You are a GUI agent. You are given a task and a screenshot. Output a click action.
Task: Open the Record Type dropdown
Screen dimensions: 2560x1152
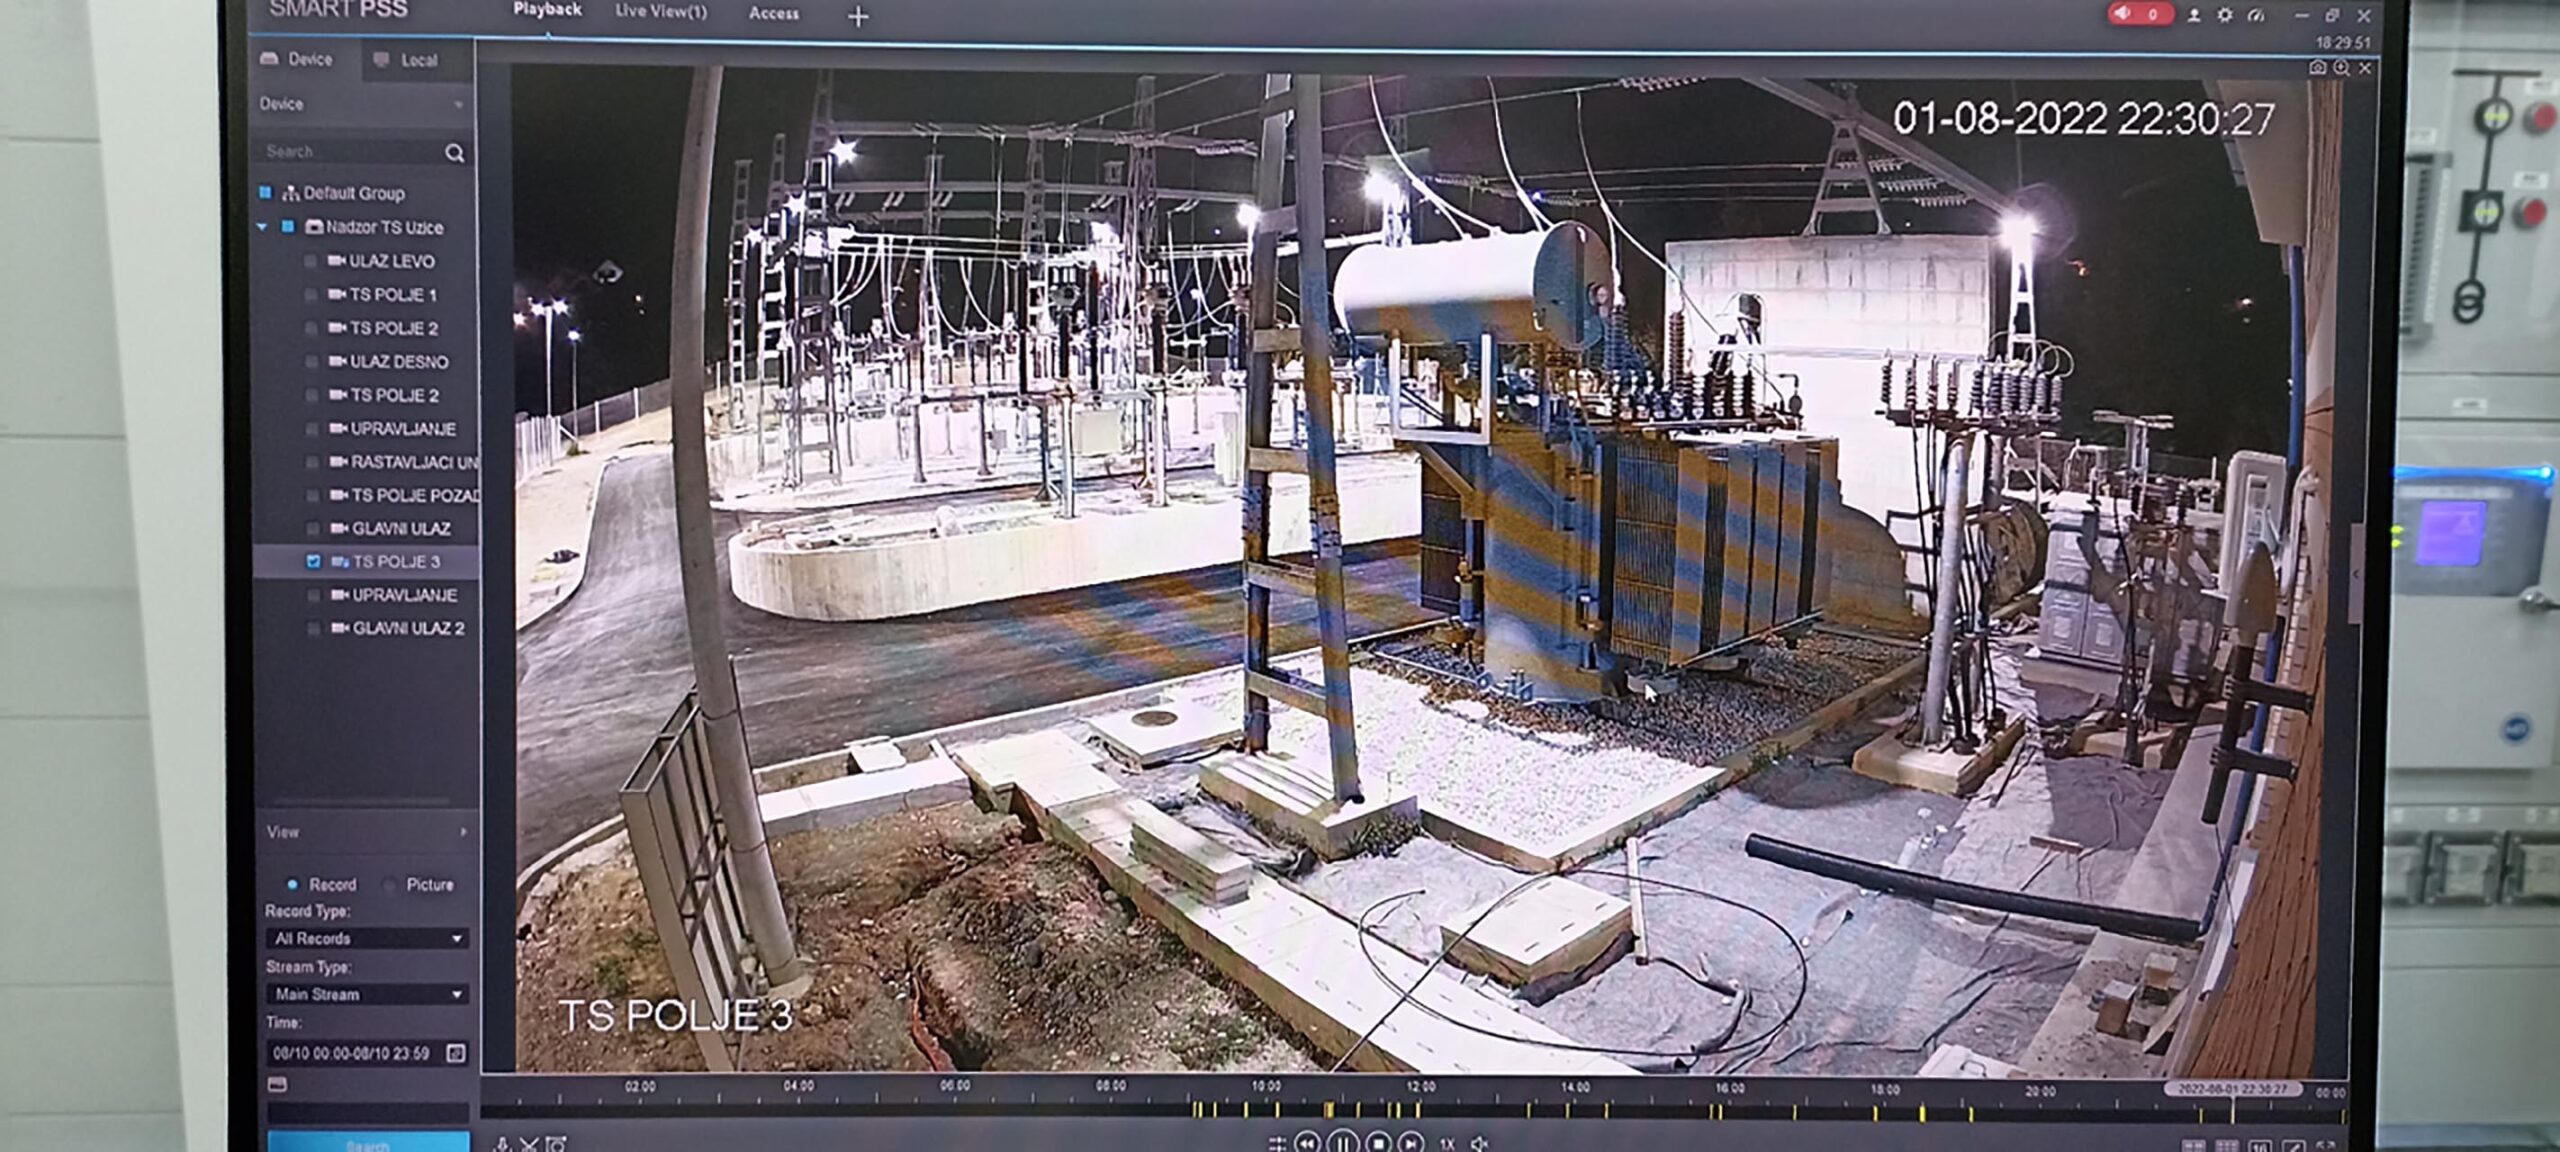tap(367, 938)
